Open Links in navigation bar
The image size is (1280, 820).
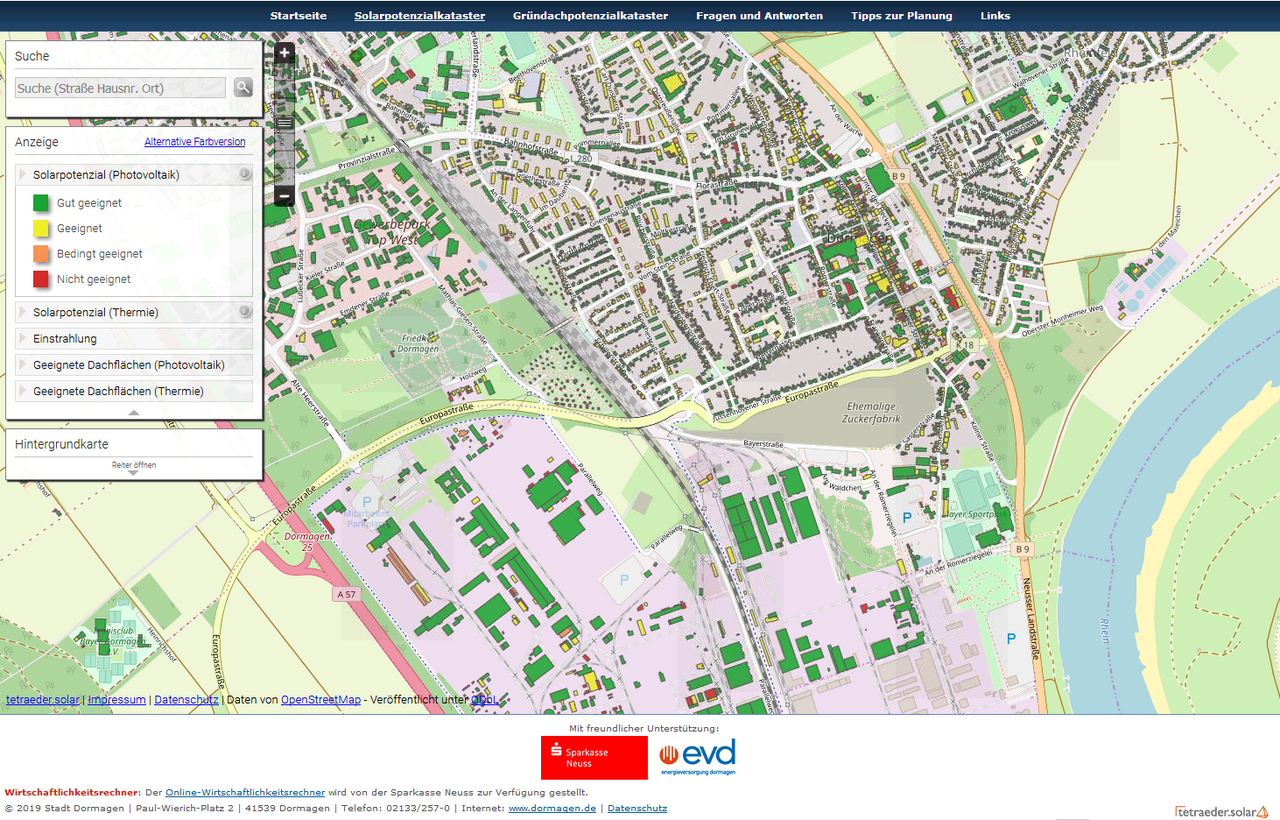pyautogui.click(x=995, y=16)
